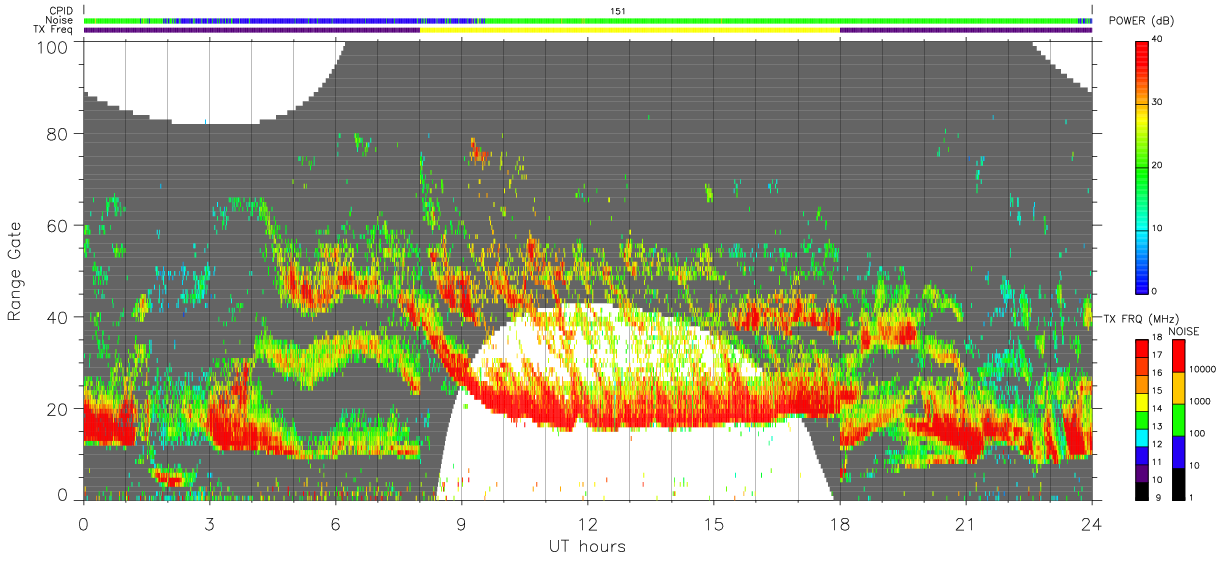
Task: Click the CPID value 151
Action: click(x=618, y=11)
